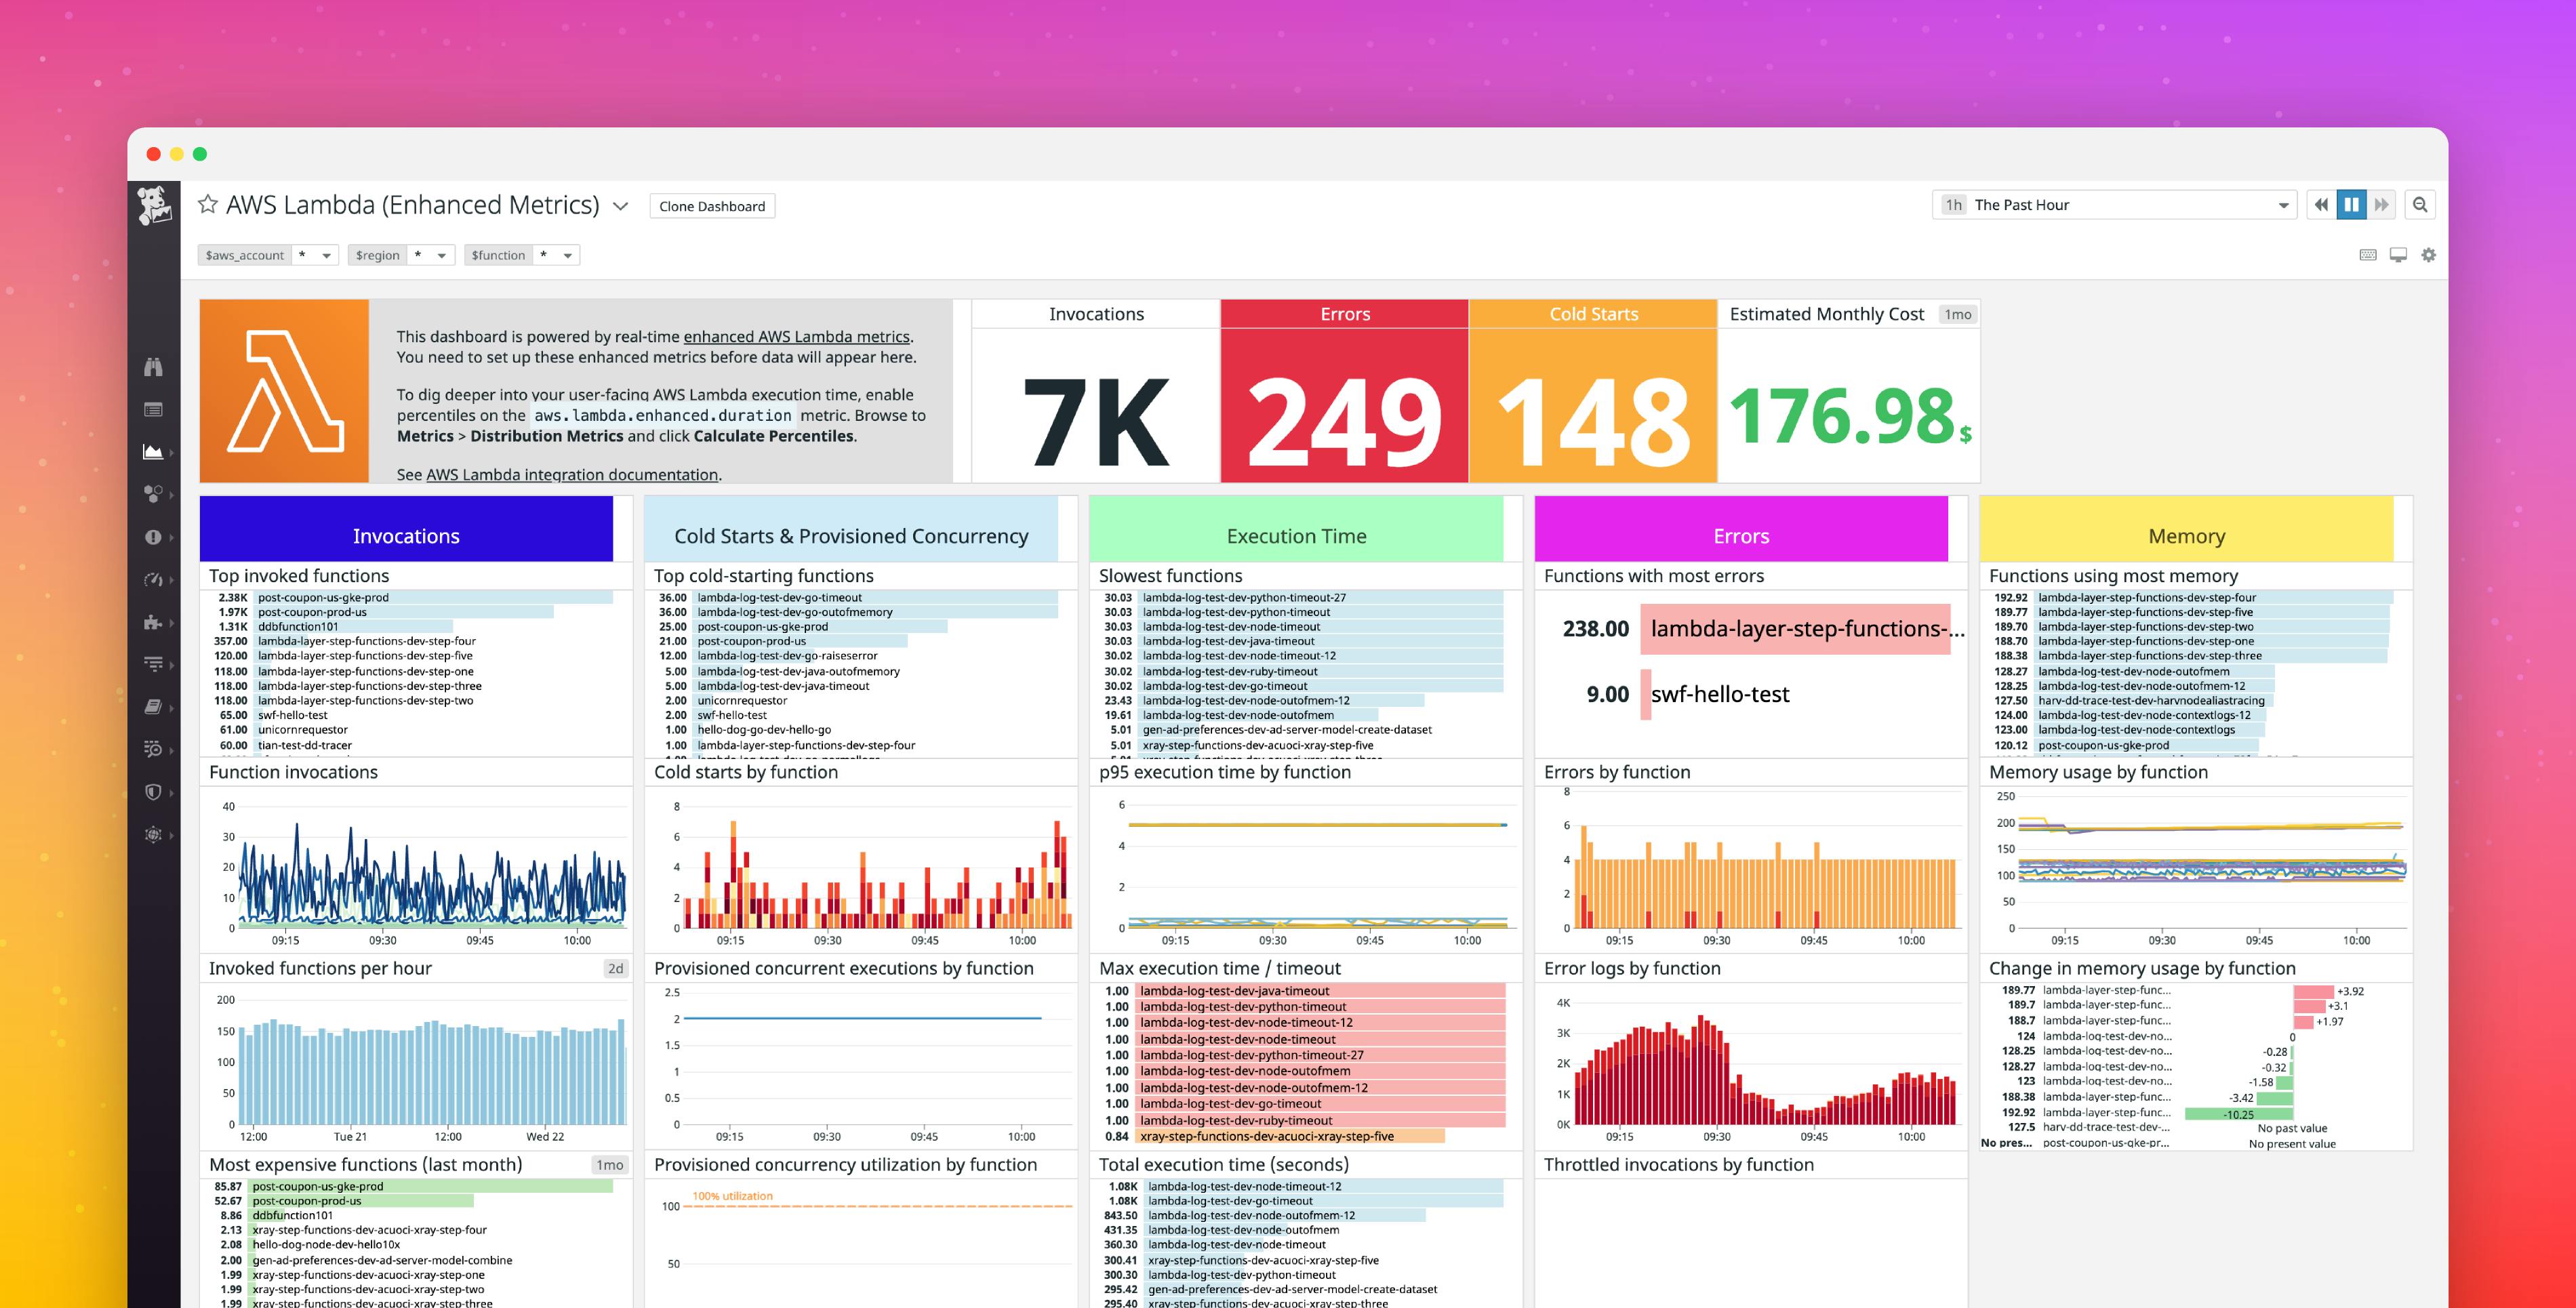Enter TV fullscreen mode via the monitor icon
Viewport: 2576px width, 1308px height.
coord(2398,255)
